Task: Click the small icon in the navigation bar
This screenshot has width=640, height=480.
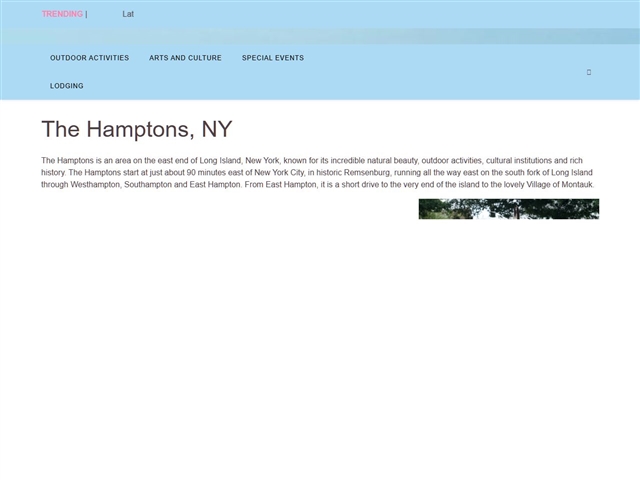Action: coord(589,72)
